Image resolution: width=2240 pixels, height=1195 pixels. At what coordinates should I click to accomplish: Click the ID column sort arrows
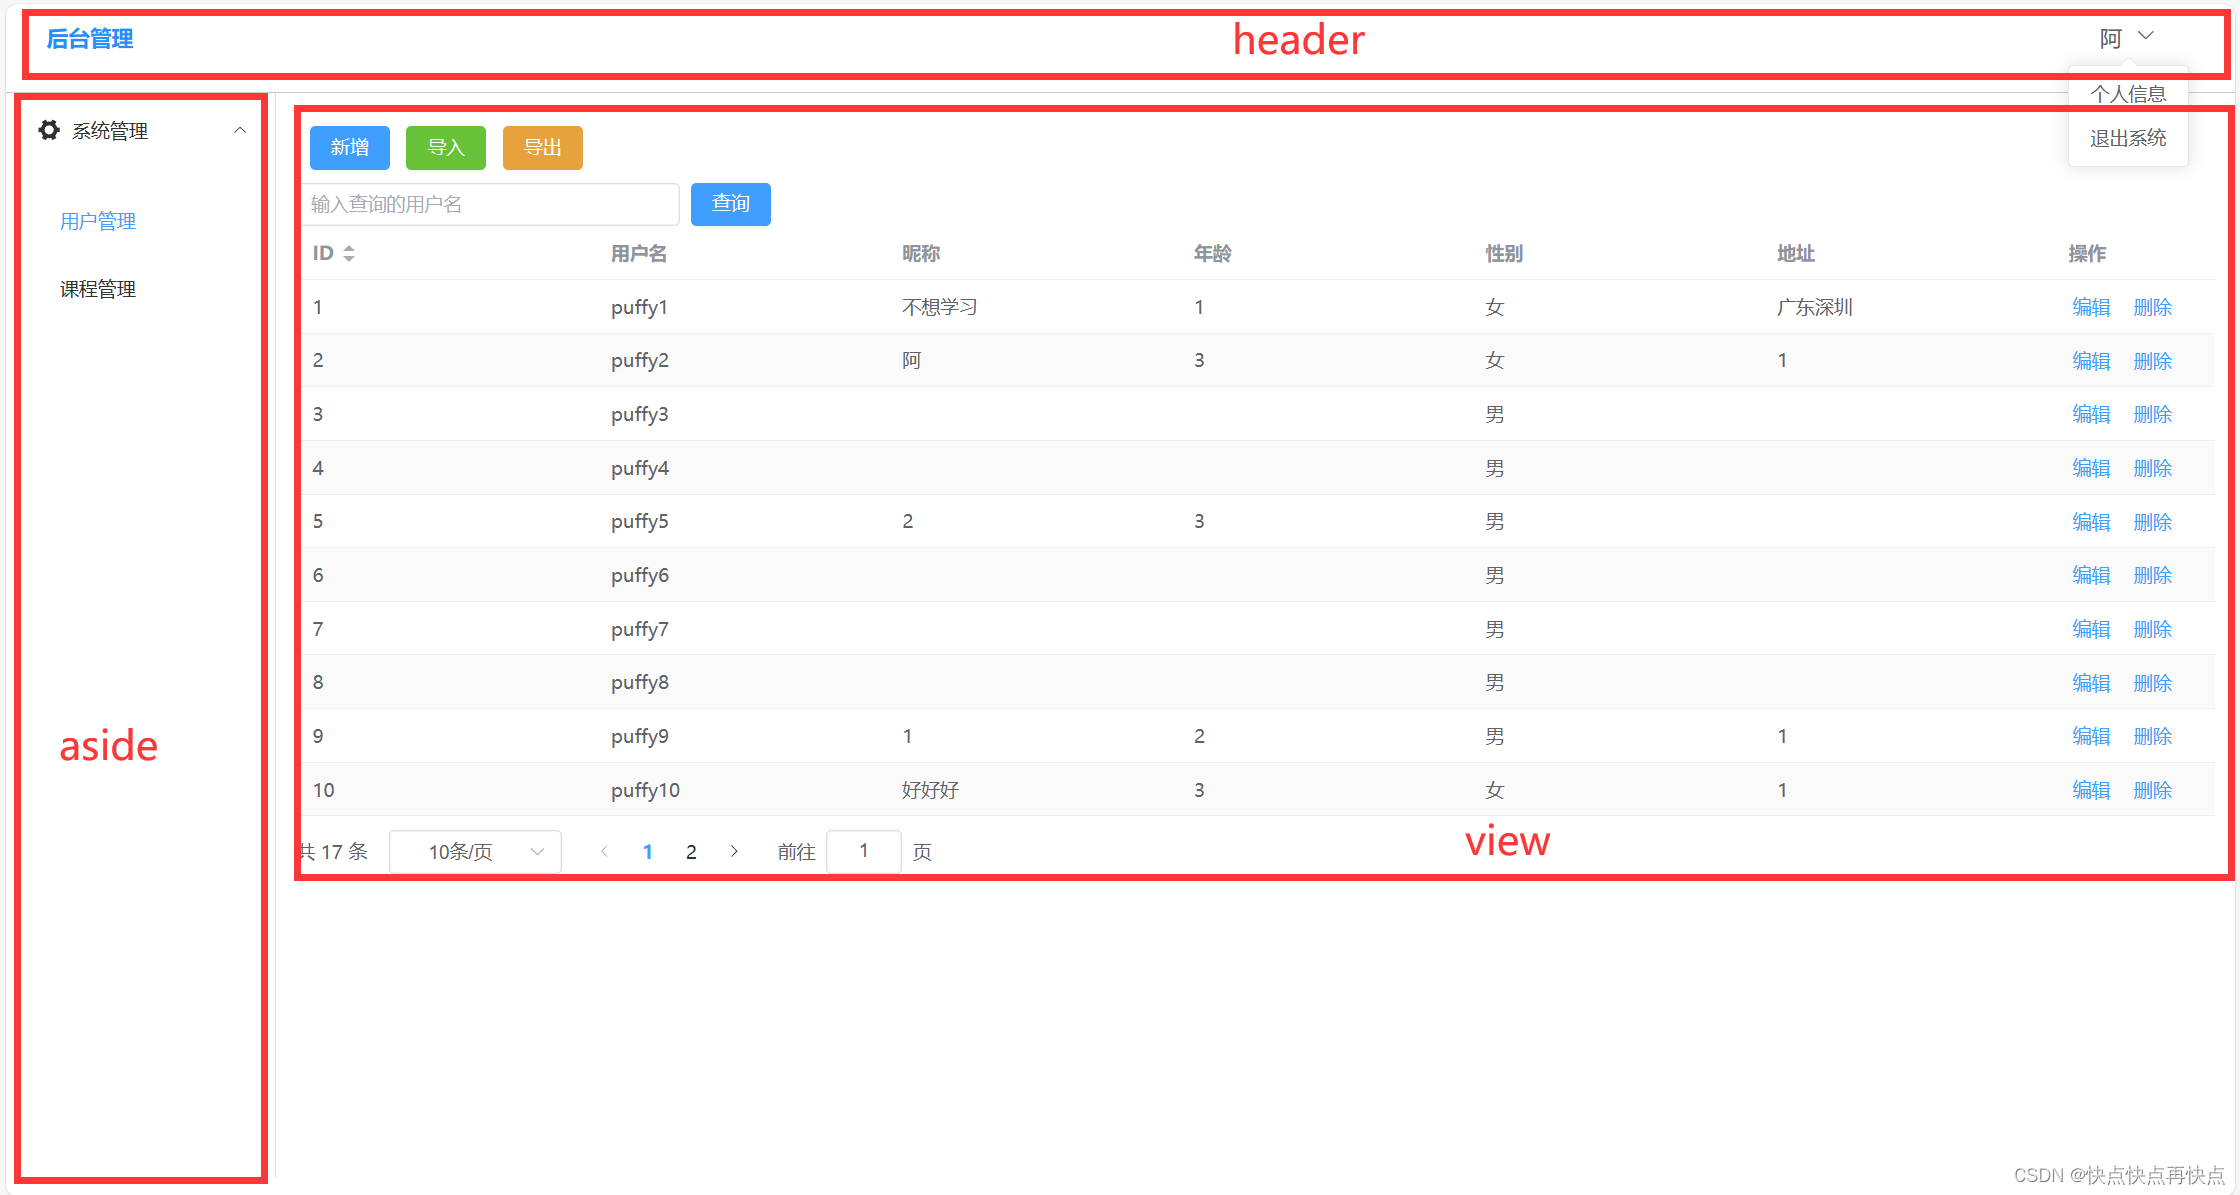(x=349, y=254)
